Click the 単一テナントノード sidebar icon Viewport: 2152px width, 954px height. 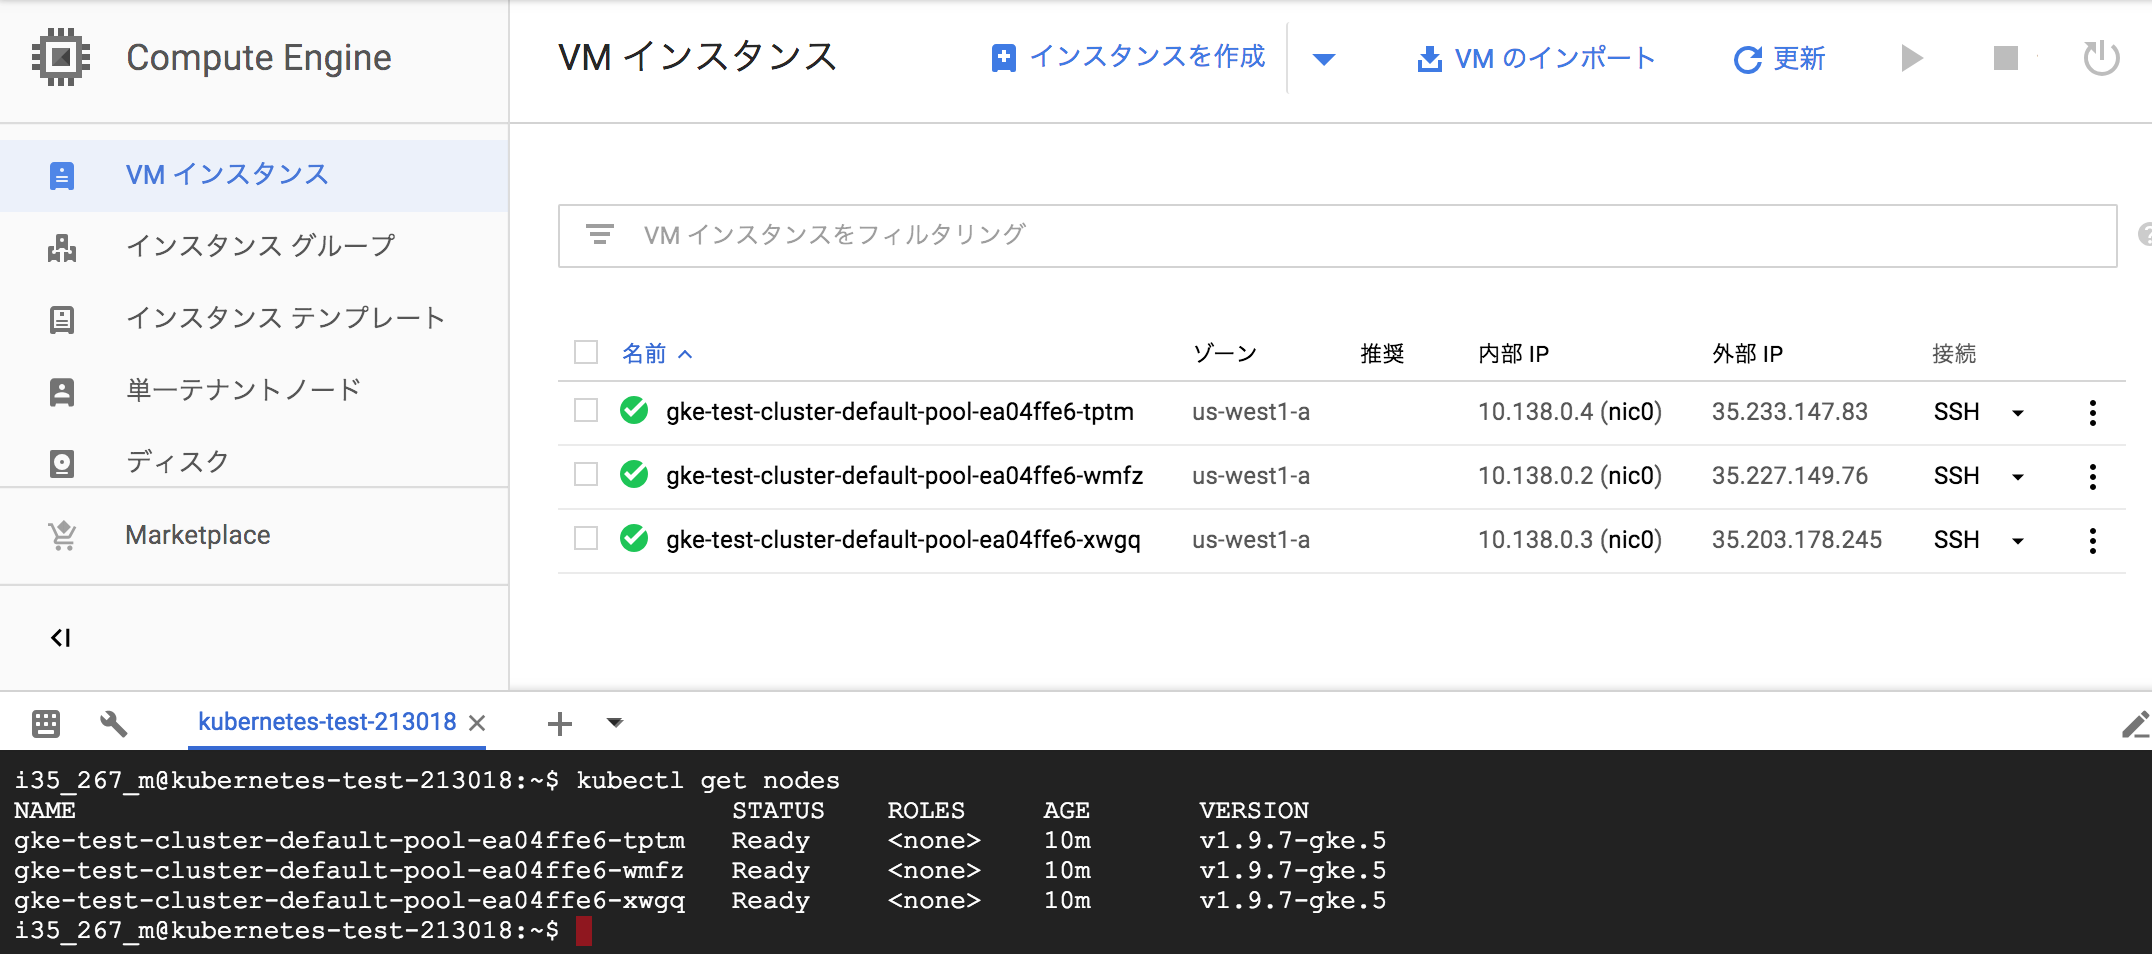(x=62, y=391)
